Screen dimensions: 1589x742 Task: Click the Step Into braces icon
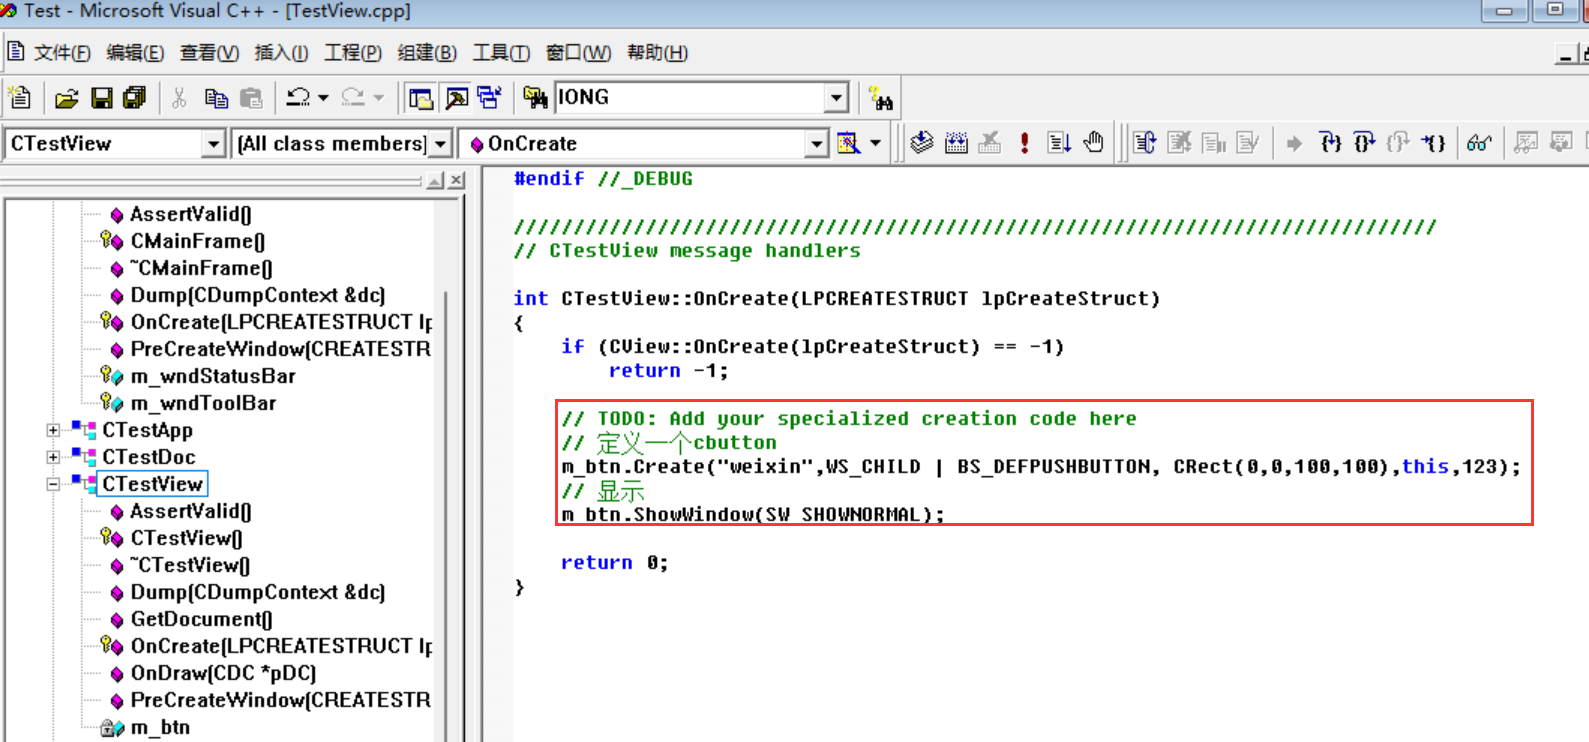click(x=1330, y=143)
